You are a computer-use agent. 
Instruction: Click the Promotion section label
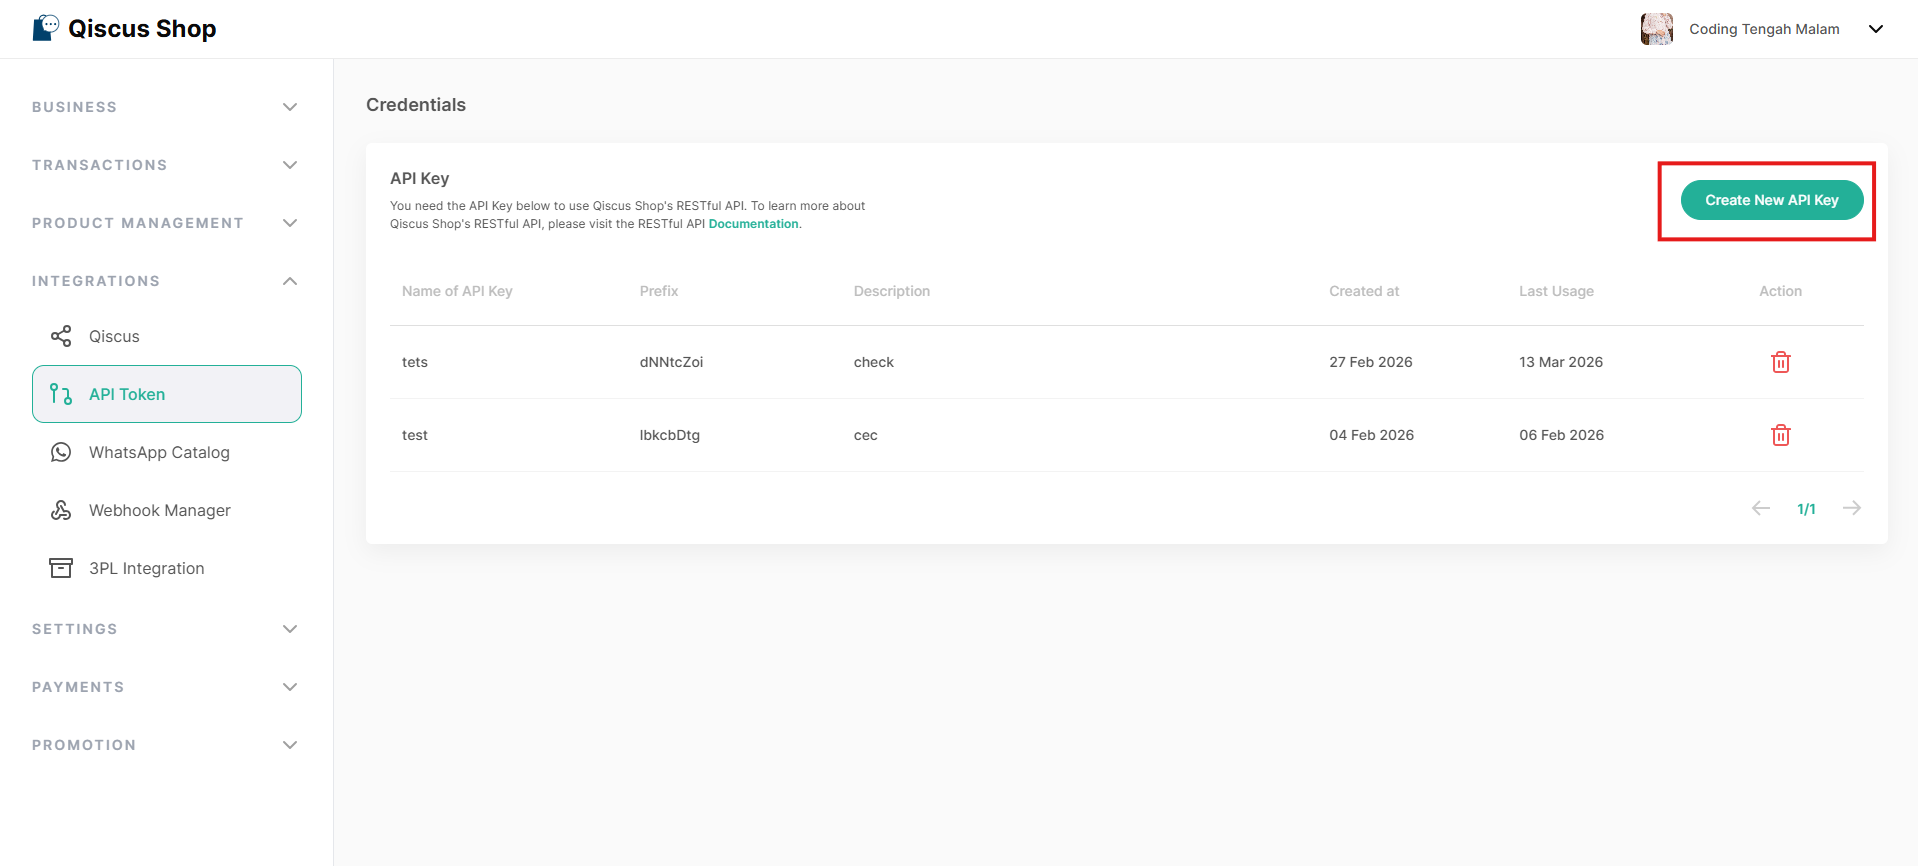click(84, 745)
